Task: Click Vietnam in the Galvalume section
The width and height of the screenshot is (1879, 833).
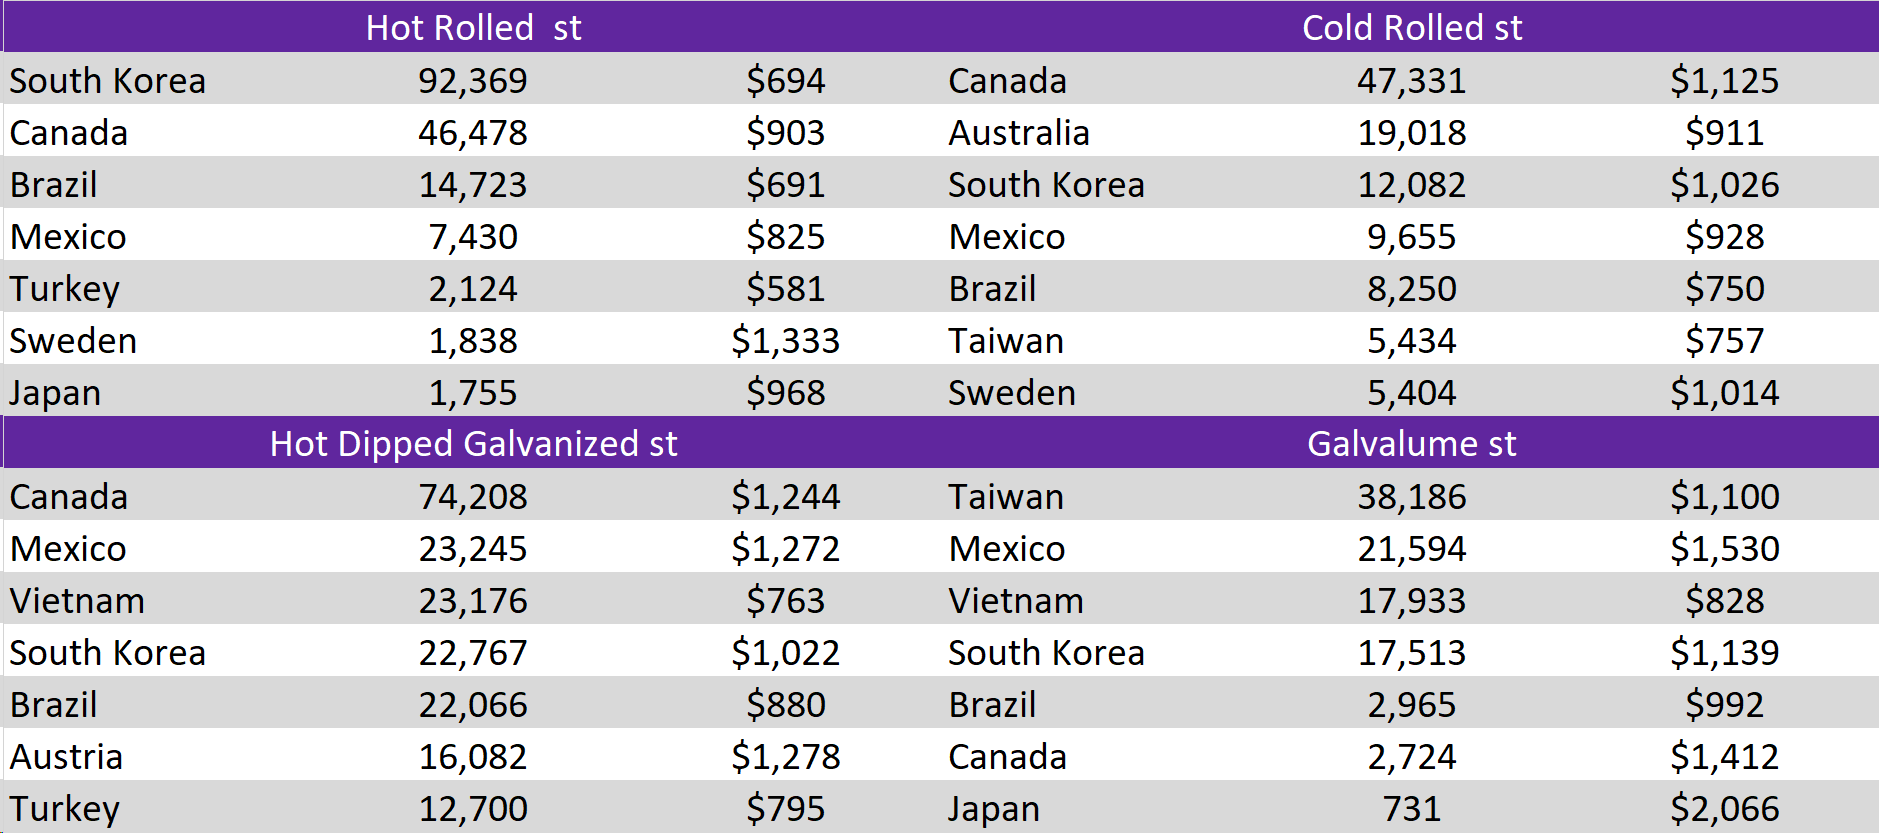Action: click(x=1016, y=601)
